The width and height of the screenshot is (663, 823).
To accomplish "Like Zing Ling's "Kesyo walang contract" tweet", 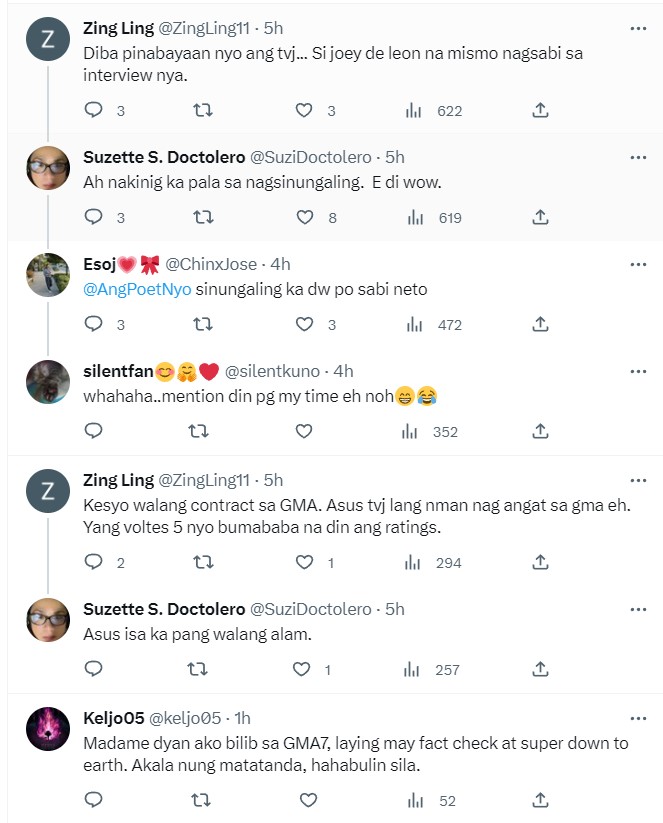I will pos(305,562).
